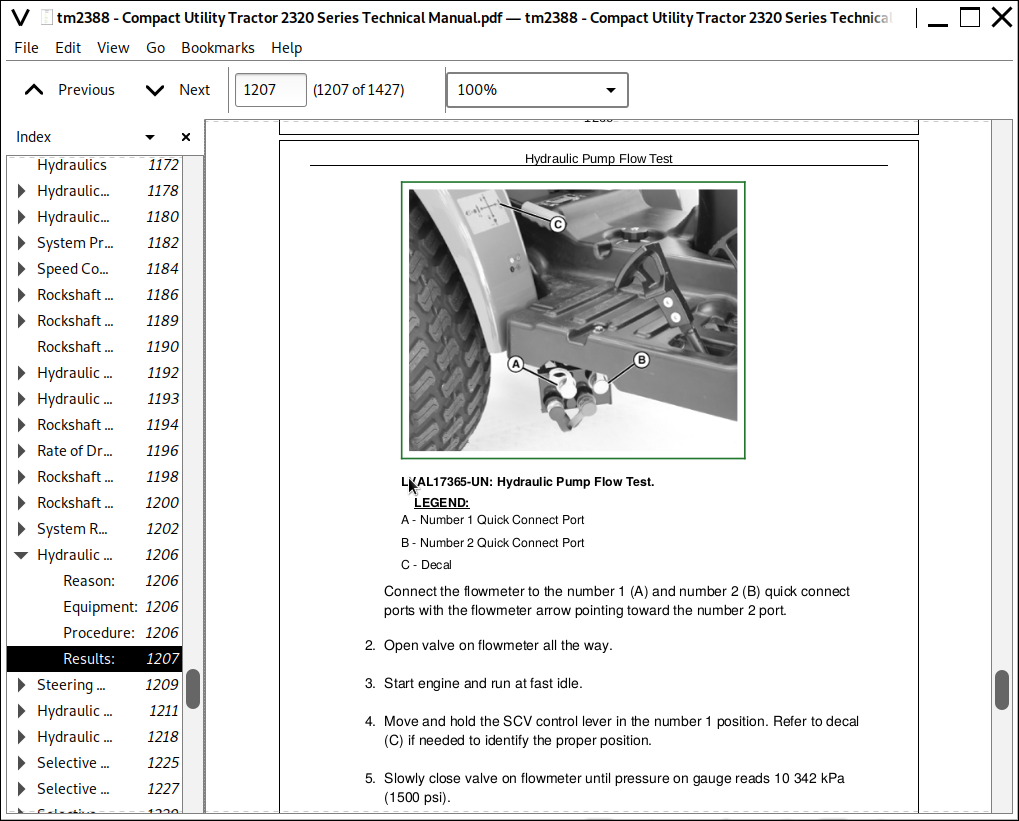Select Hydraulics bookmark on page 1172

click(94, 165)
